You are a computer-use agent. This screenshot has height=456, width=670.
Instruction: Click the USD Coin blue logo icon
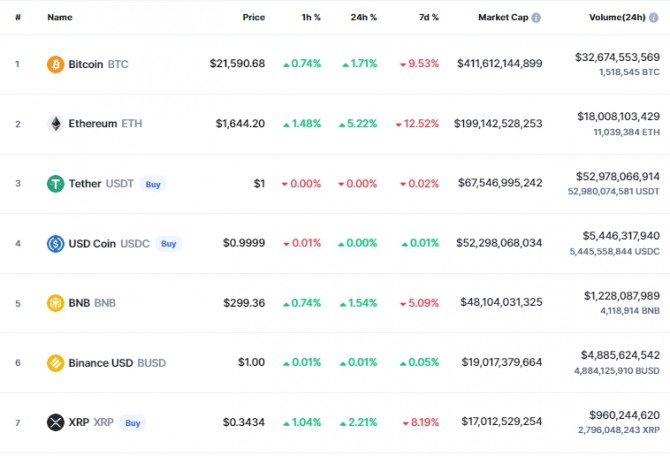point(56,244)
